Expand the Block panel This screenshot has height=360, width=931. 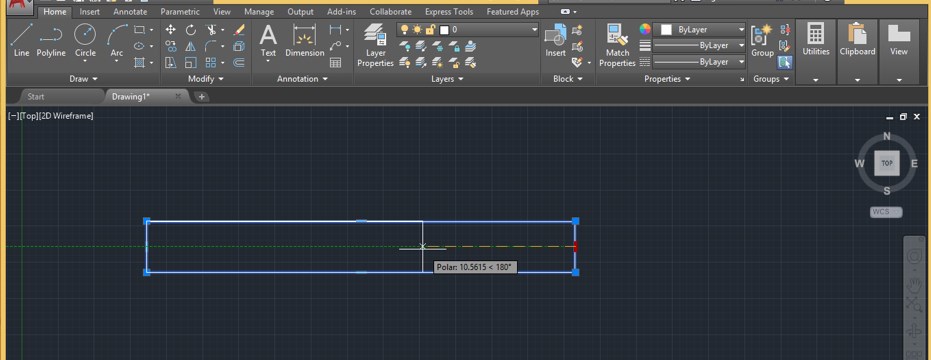pyautogui.click(x=568, y=78)
